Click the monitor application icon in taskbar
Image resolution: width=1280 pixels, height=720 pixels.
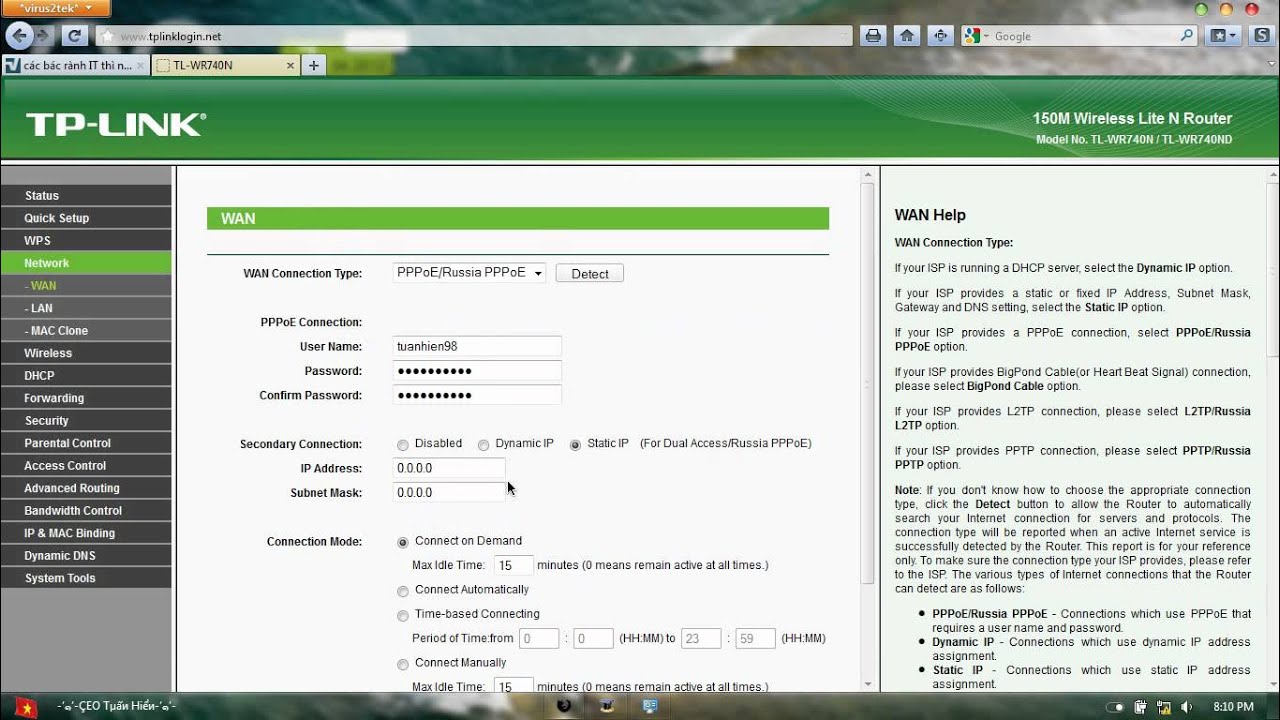(650, 706)
